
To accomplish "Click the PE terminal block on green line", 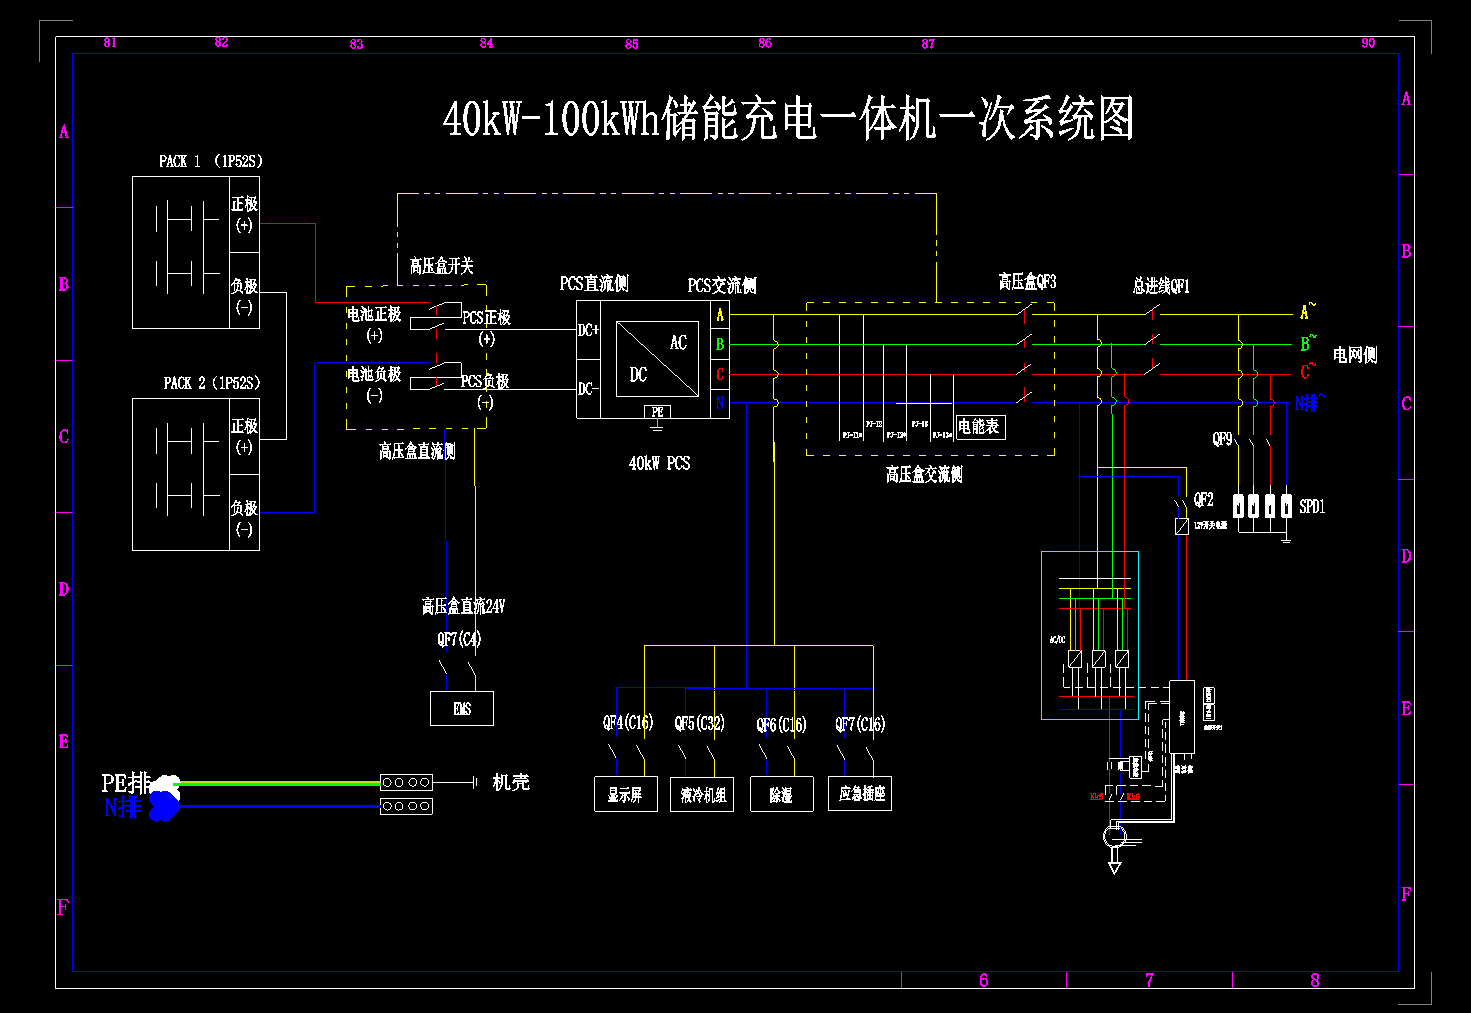I will click(x=406, y=782).
